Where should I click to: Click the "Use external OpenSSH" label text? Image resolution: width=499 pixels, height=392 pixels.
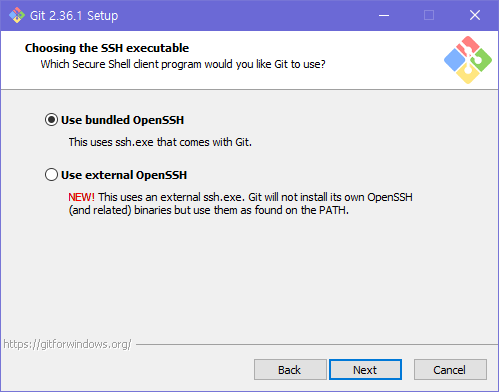pos(124,175)
